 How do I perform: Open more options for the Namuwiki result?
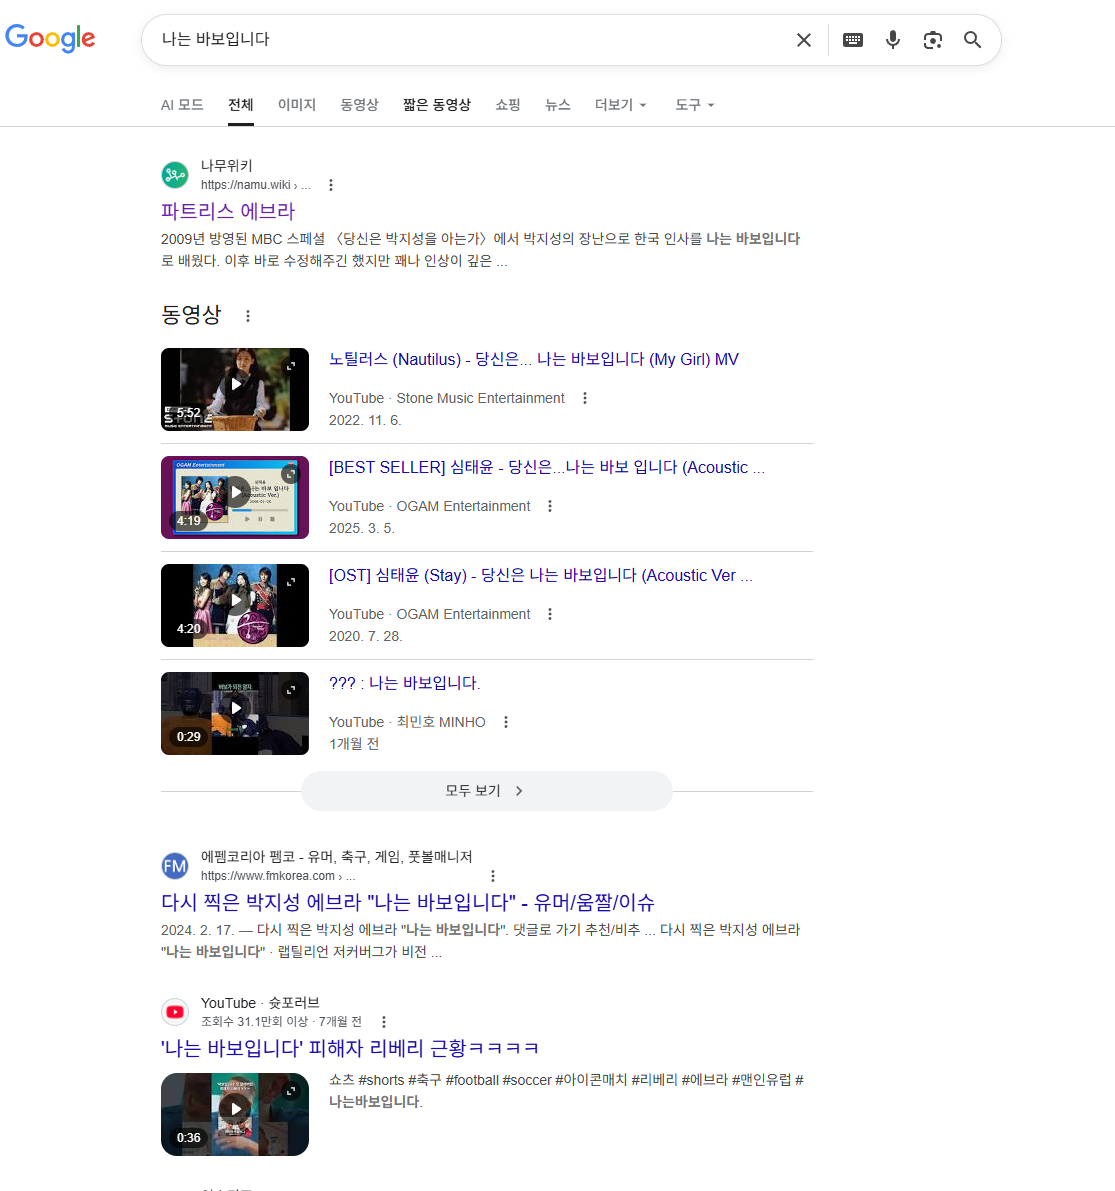(x=331, y=185)
